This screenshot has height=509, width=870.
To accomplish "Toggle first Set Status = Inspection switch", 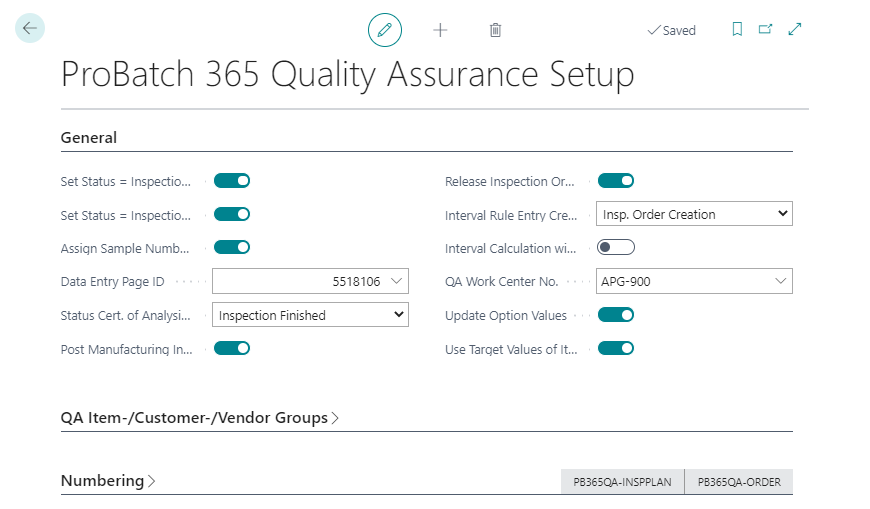I will click(232, 181).
